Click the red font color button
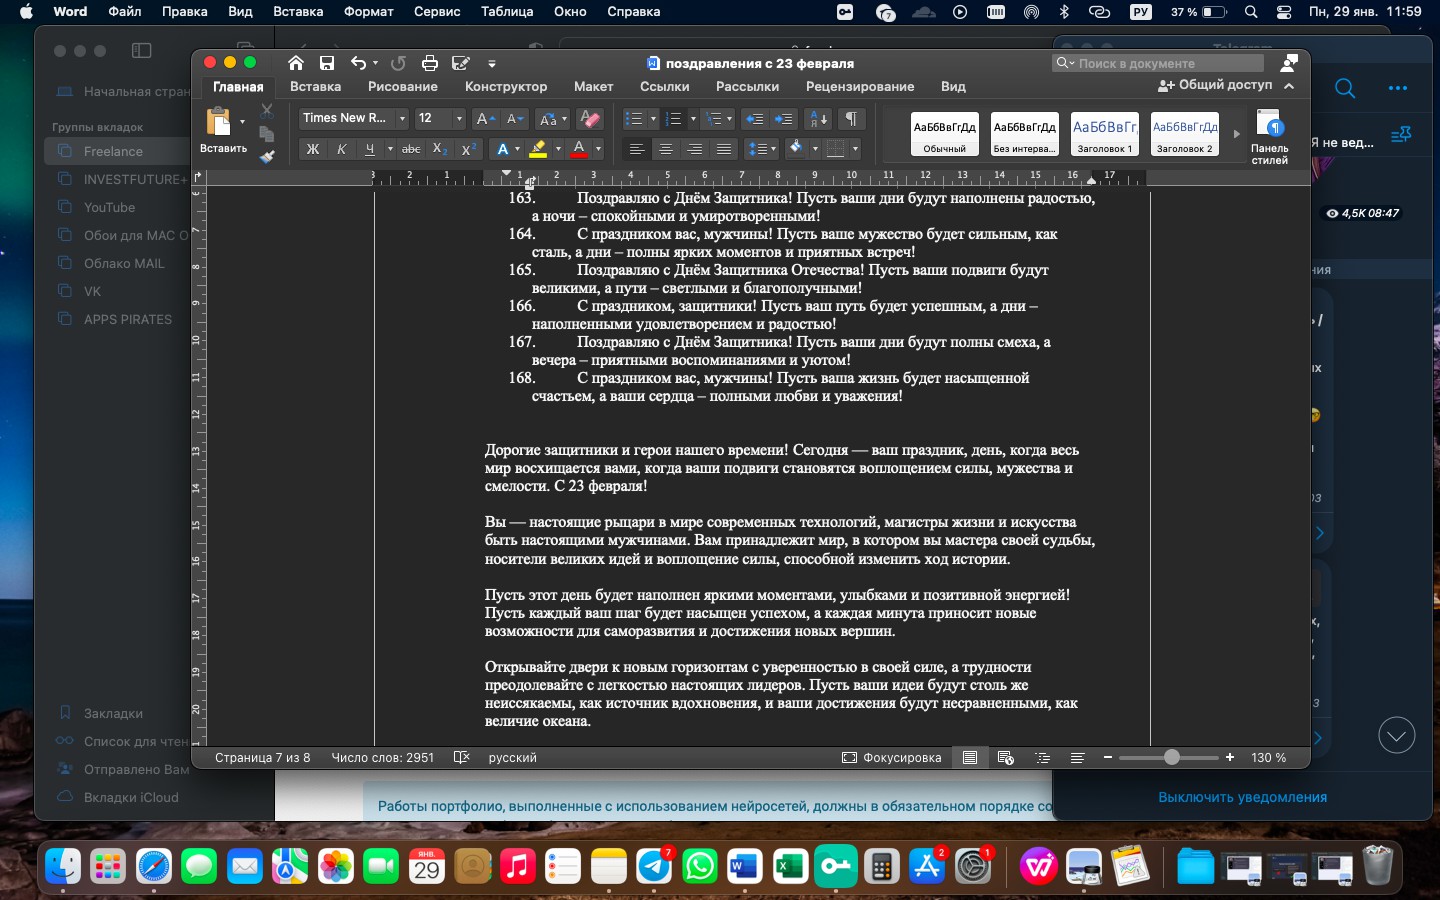The height and width of the screenshot is (900, 1440). (579, 149)
